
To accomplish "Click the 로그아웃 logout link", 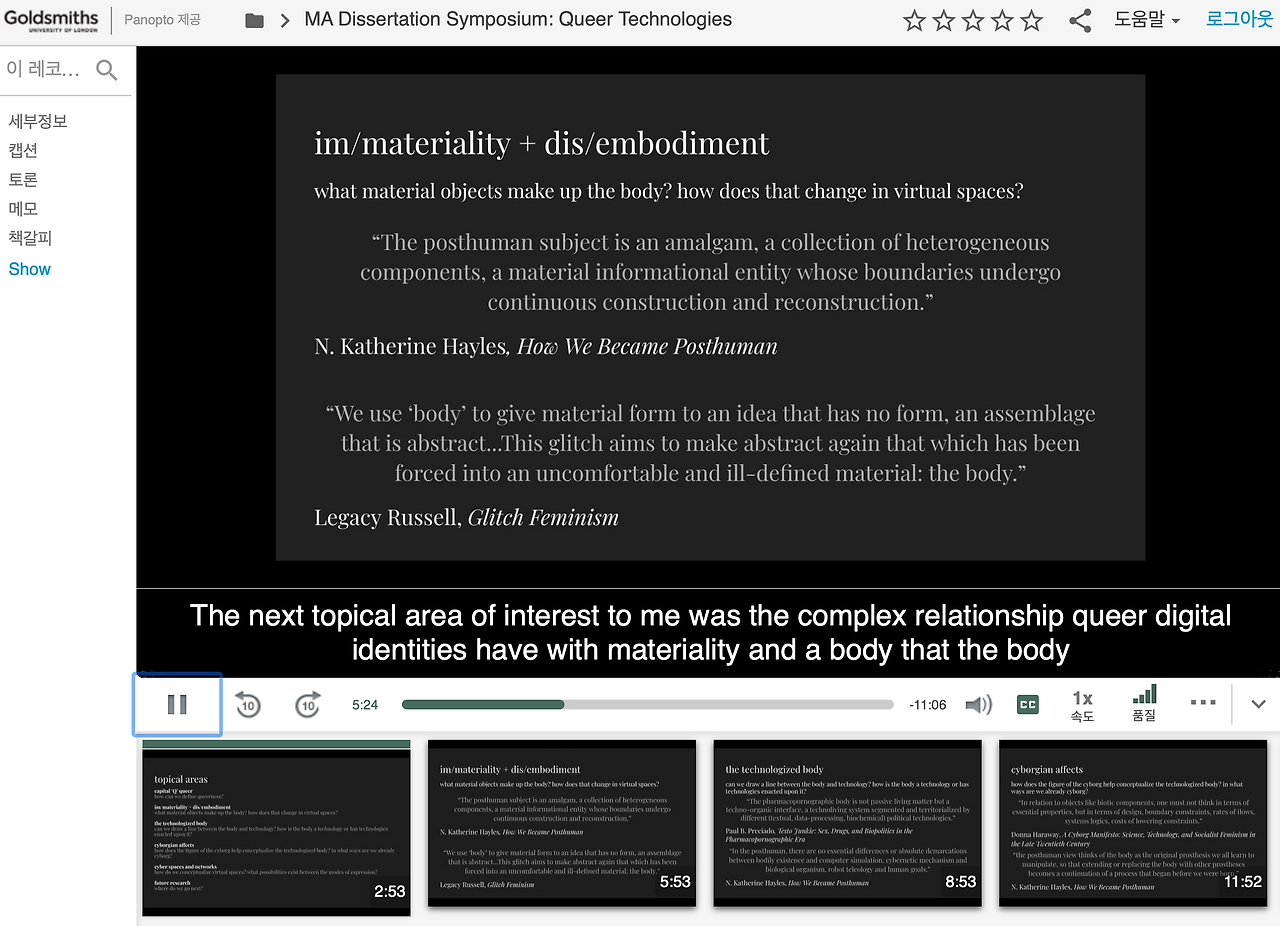I will [1240, 19].
